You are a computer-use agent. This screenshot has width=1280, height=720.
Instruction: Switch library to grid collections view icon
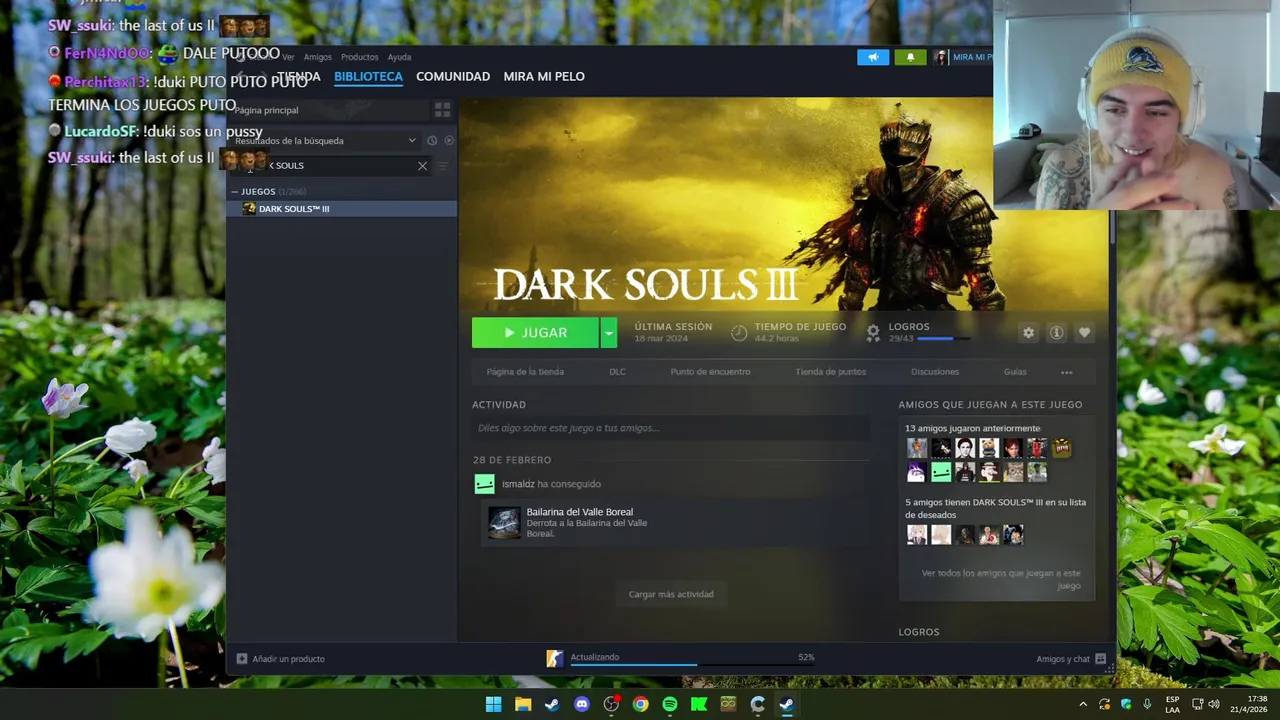[x=442, y=110]
